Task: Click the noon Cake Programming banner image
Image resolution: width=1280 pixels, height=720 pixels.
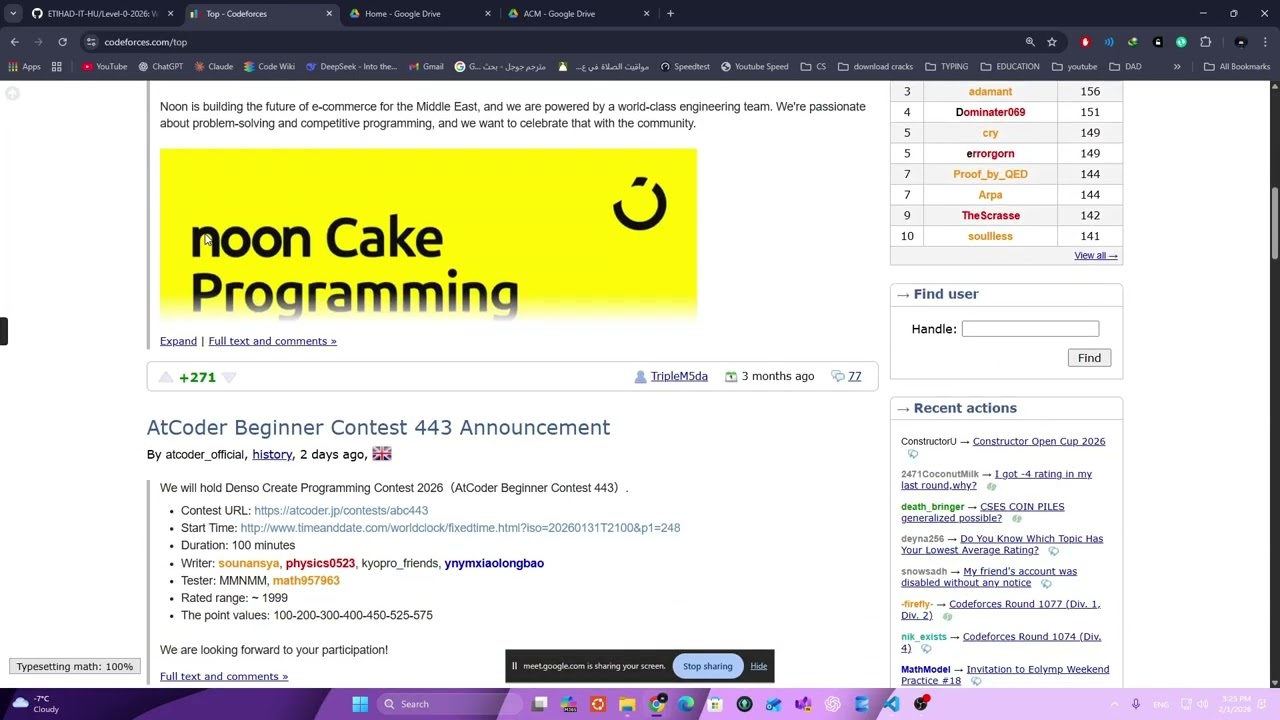Action: [x=428, y=236]
